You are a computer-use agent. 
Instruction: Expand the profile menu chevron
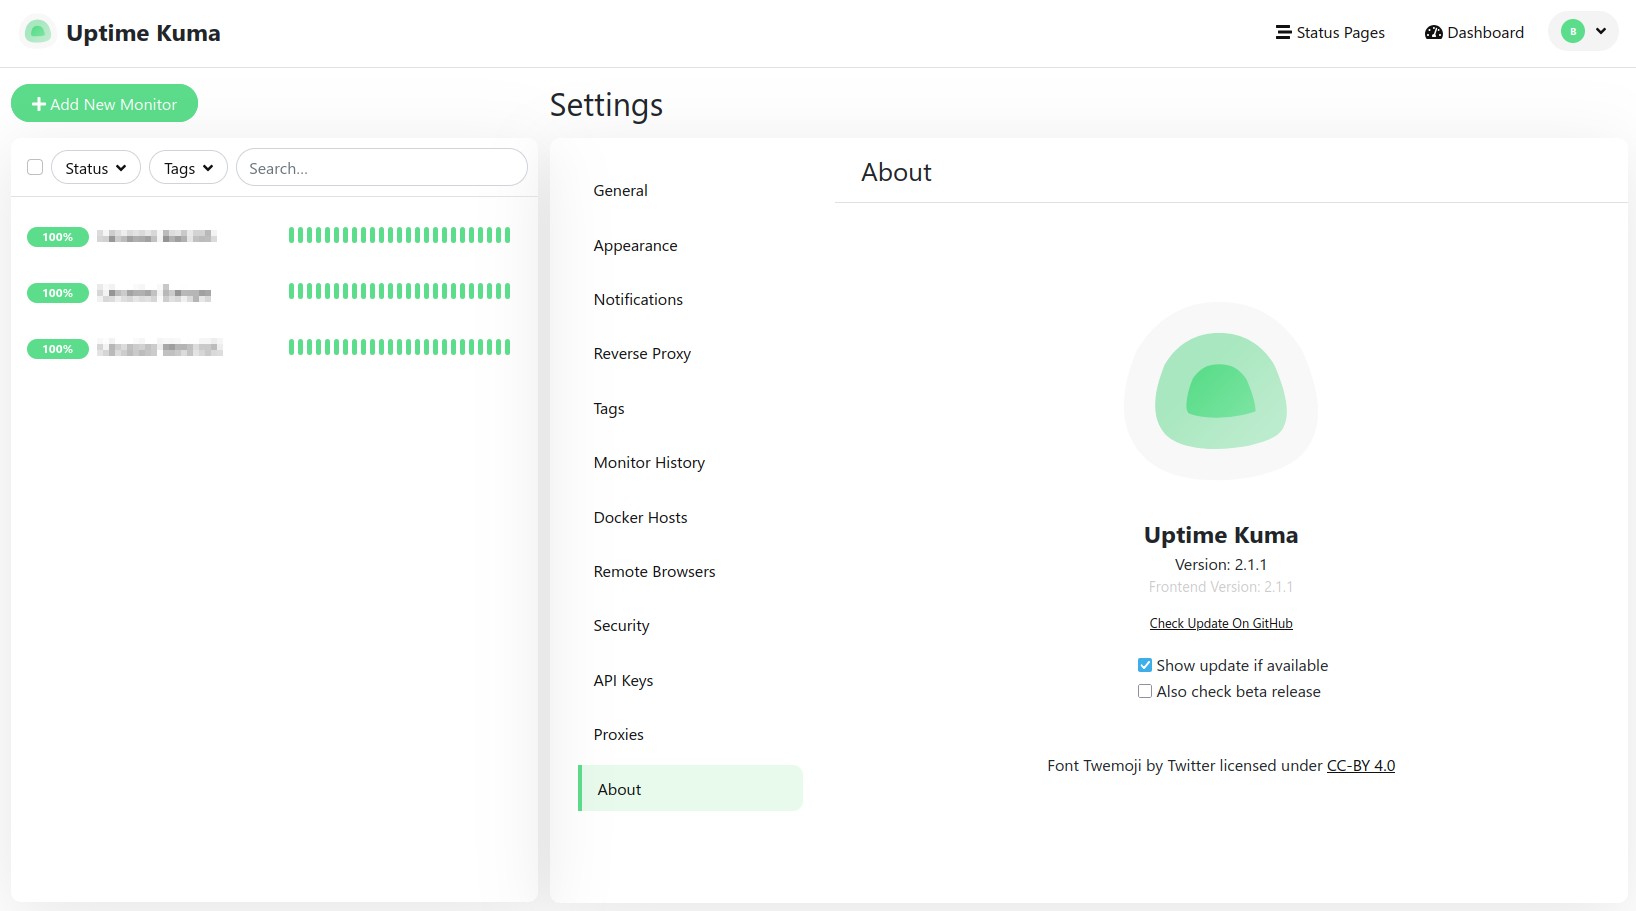(1601, 32)
